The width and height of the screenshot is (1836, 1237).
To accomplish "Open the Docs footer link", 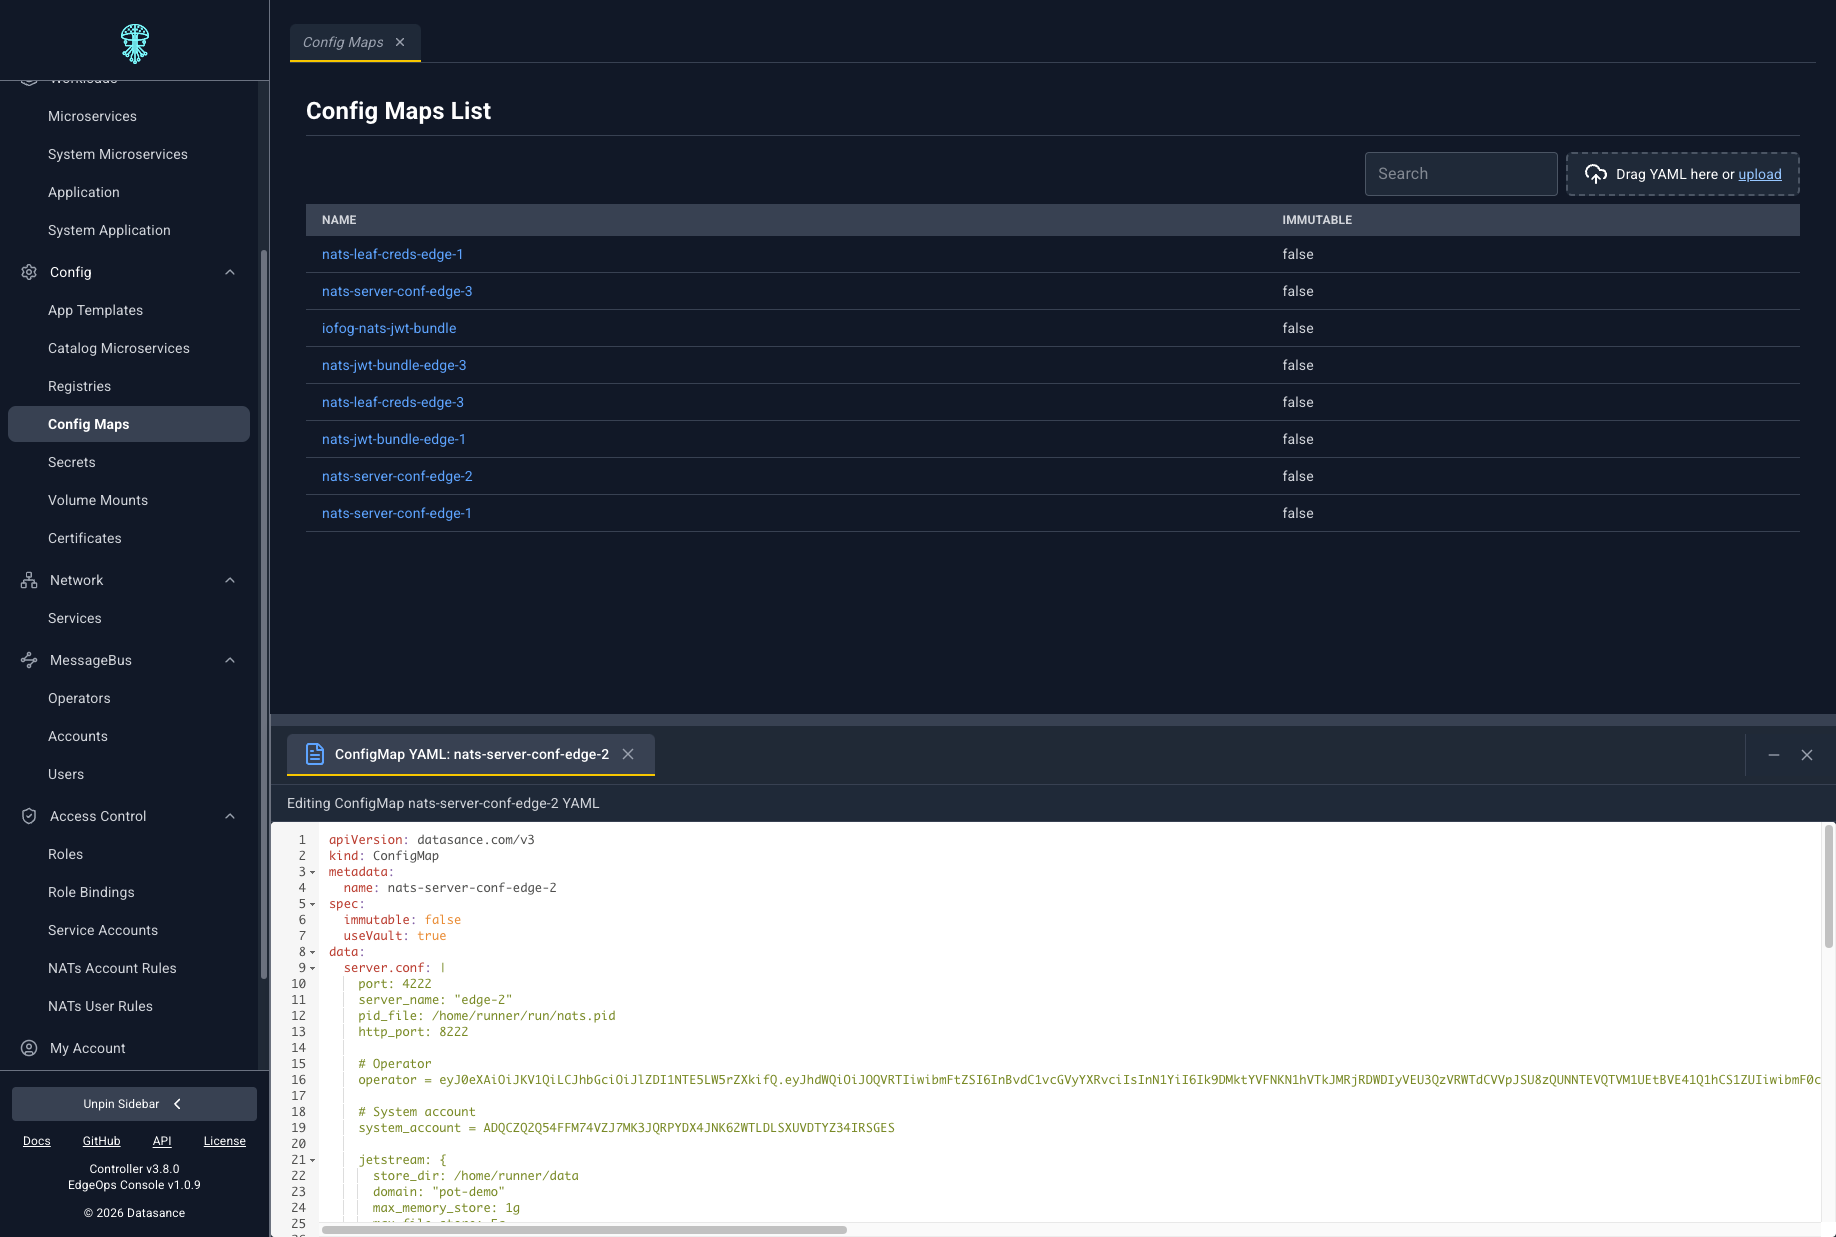I will [x=37, y=1141].
